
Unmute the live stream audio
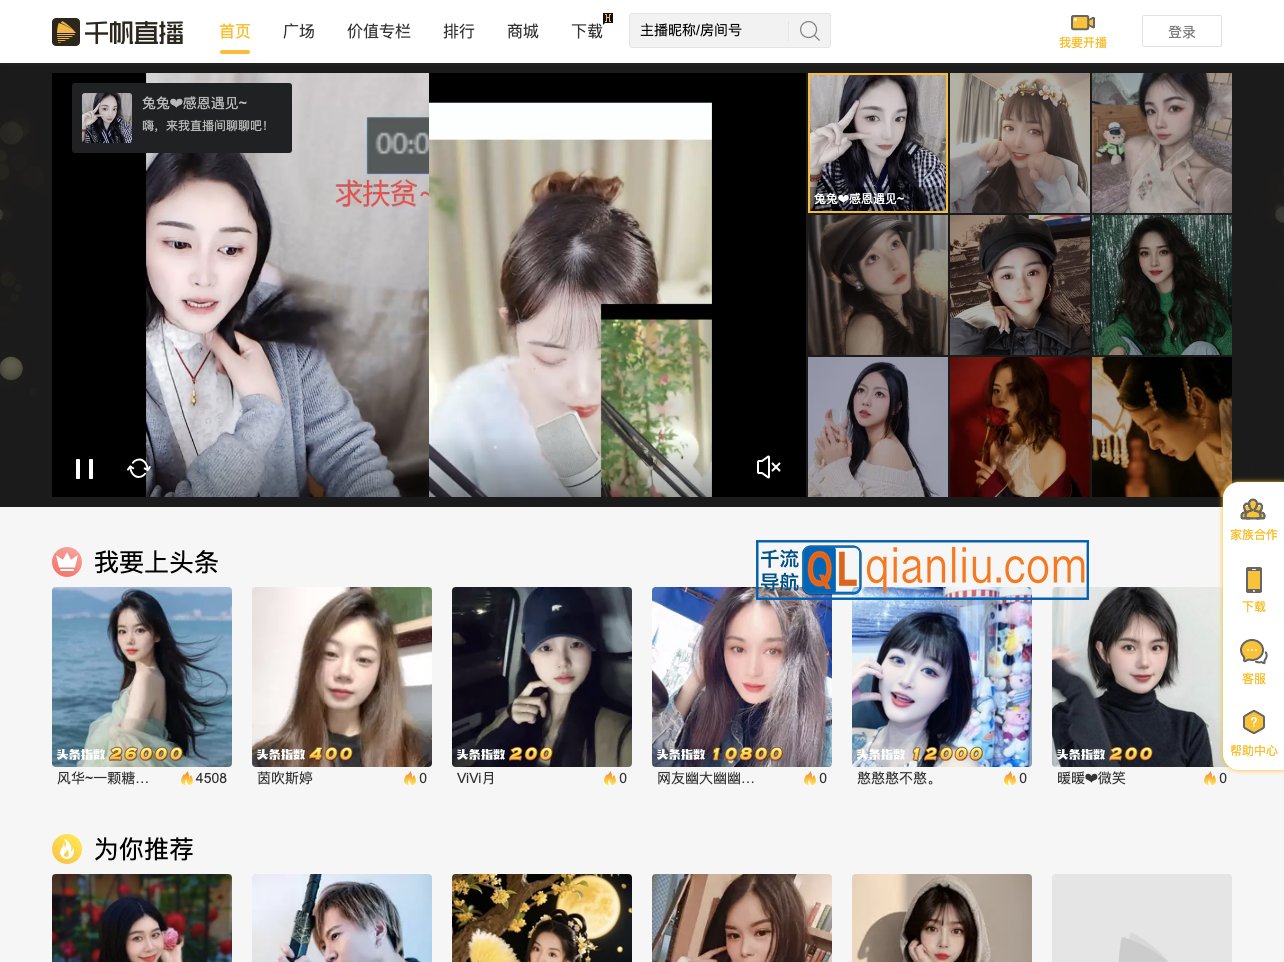point(768,467)
